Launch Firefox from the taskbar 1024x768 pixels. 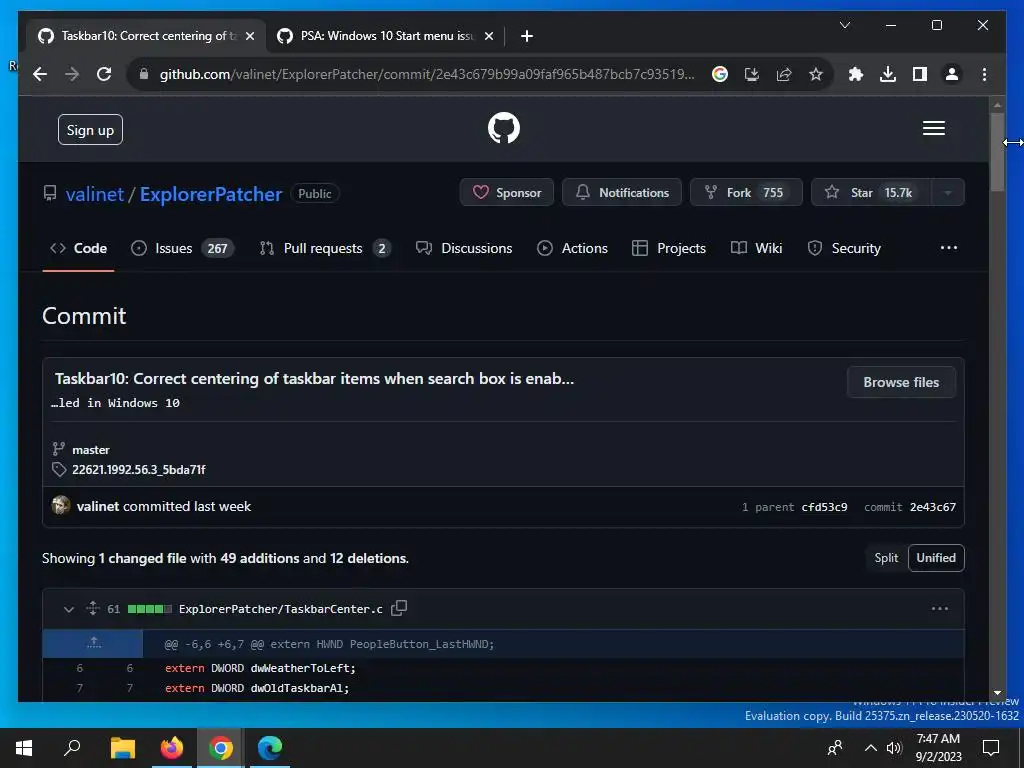click(172, 748)
